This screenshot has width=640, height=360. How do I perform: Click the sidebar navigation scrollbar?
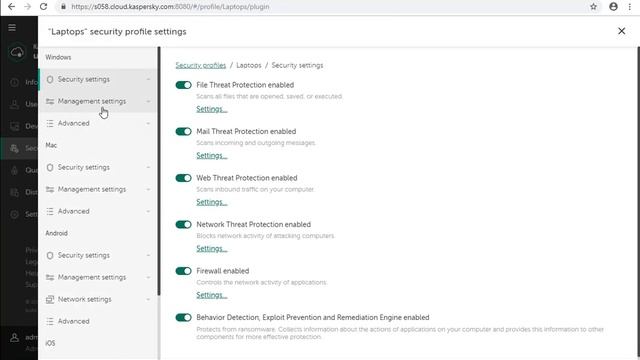coord(159,171)
